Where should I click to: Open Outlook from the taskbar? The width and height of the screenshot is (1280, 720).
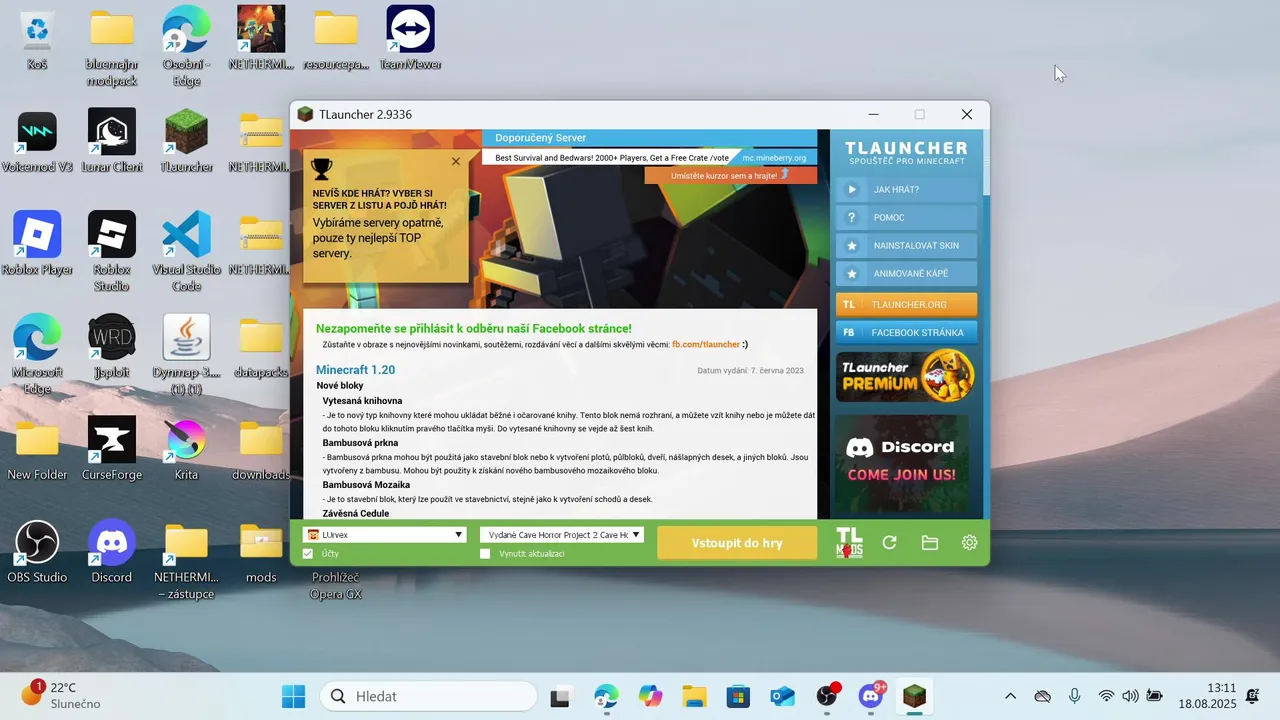pos(782,696)
